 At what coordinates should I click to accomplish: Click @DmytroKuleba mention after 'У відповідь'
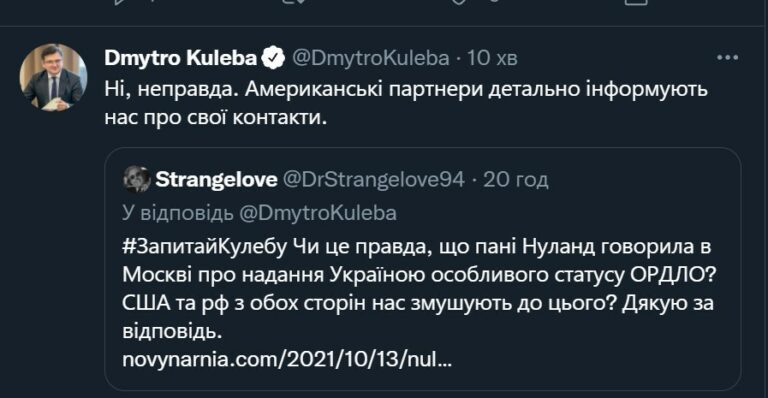click(318, 213)
